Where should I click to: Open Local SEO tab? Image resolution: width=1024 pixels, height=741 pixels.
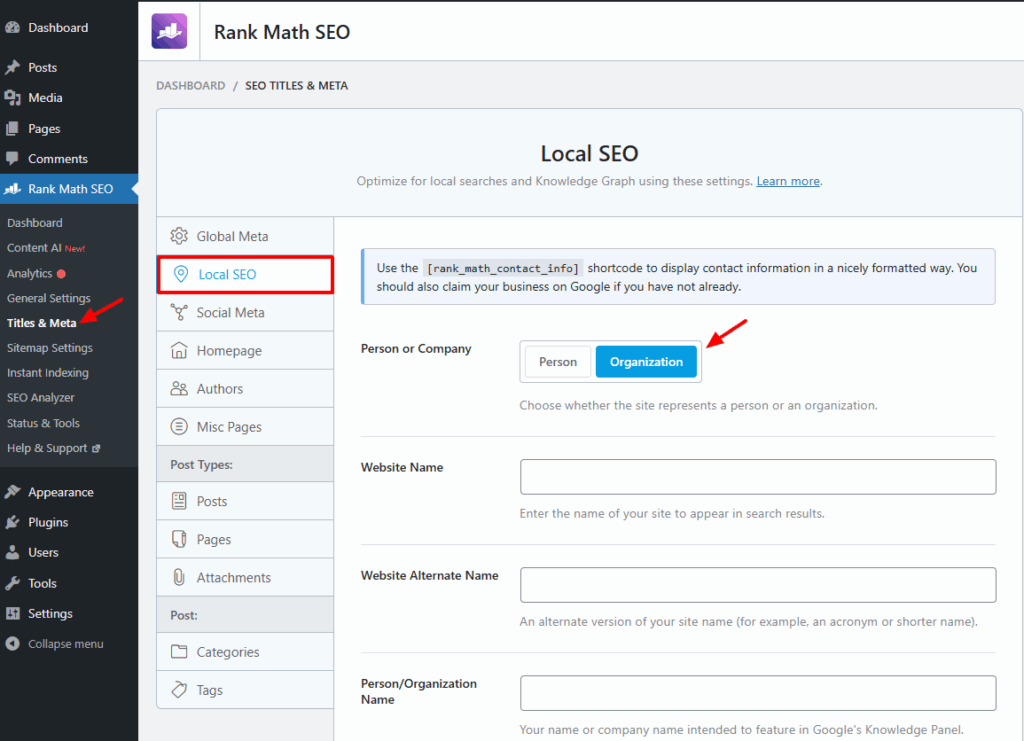click(x=245, y=274)
